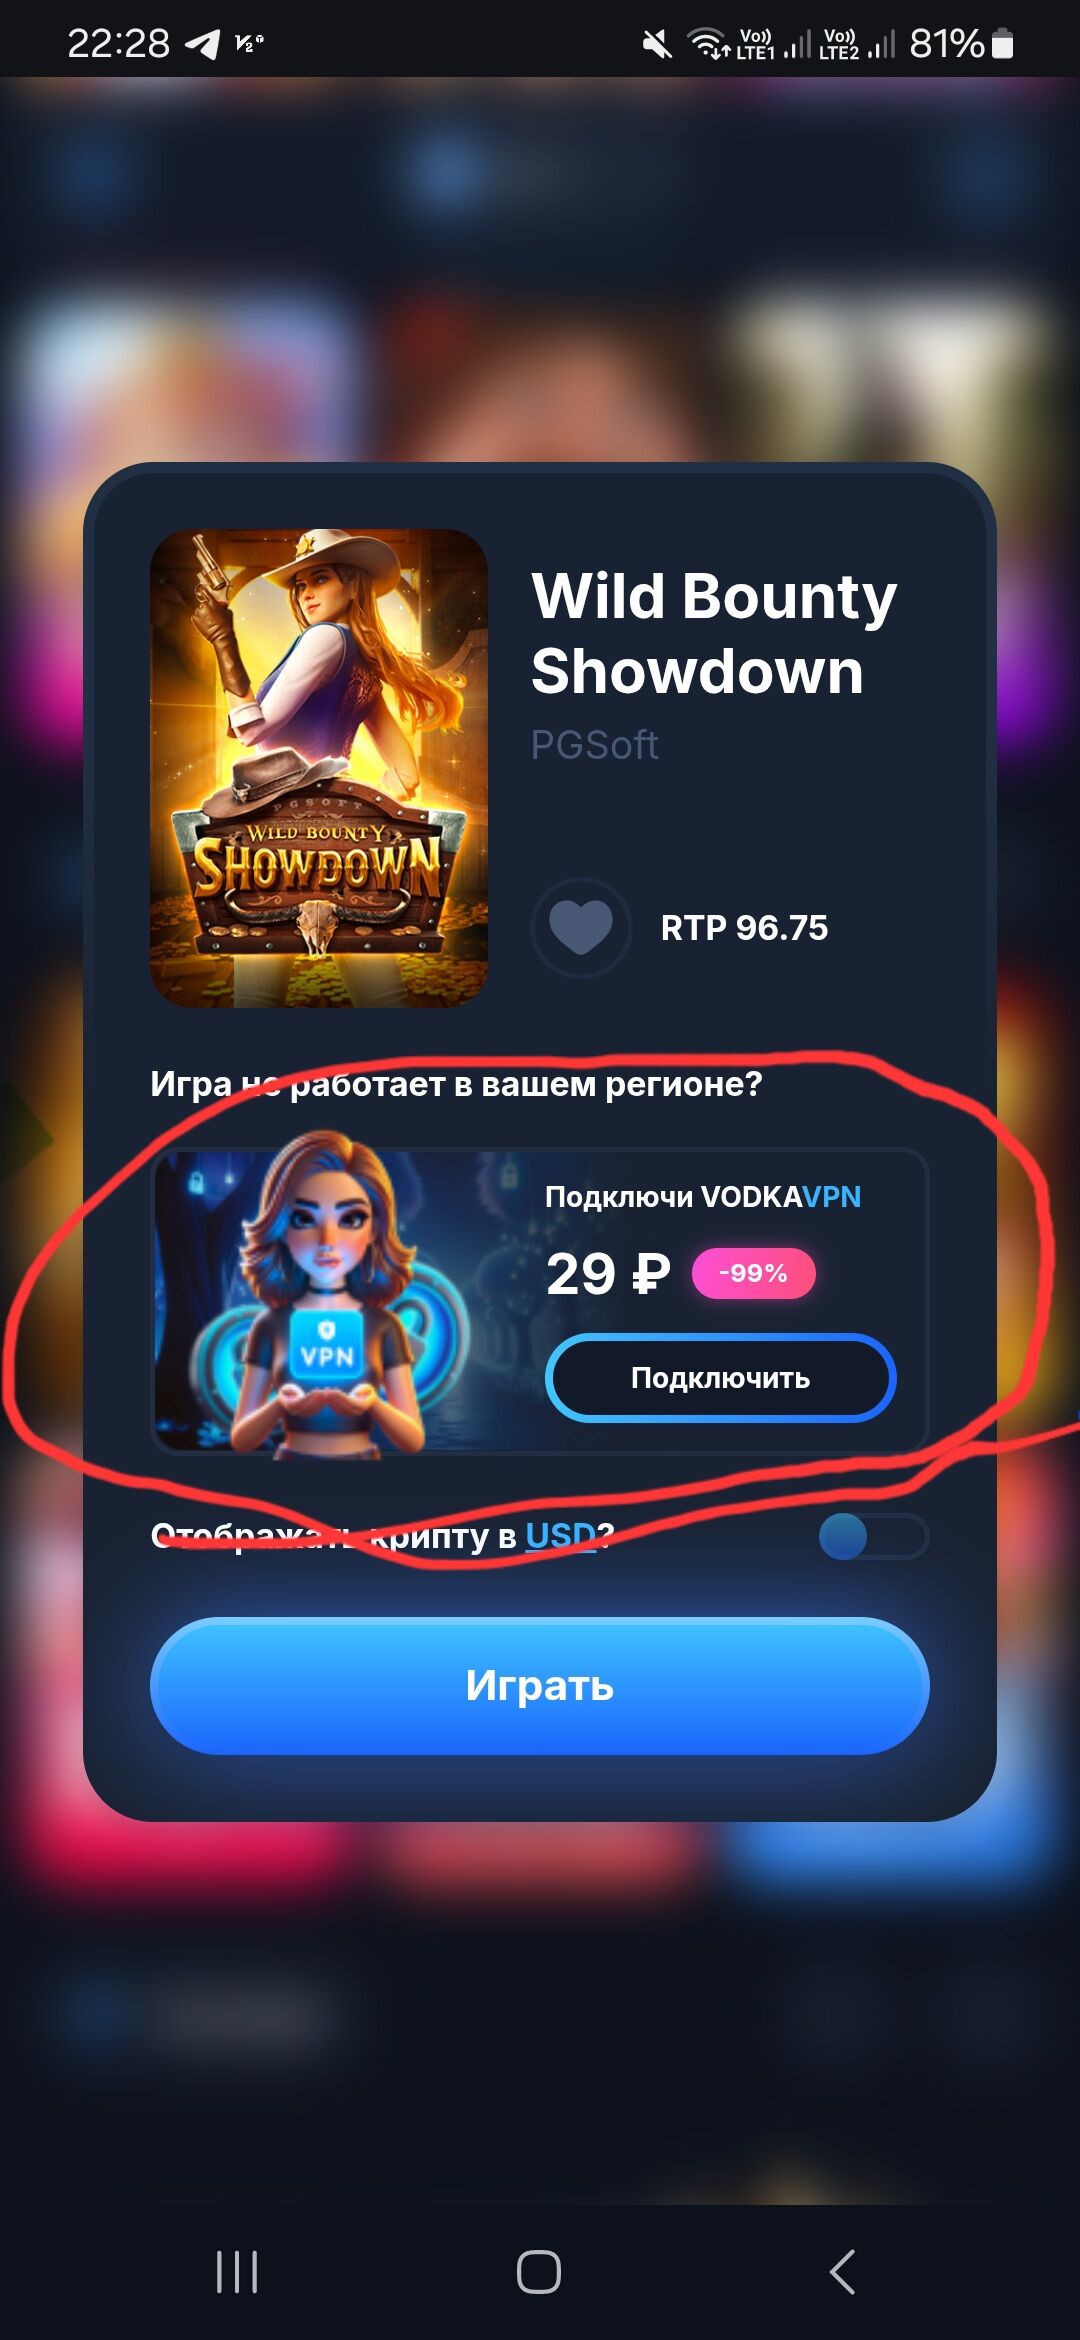Open the underlined USD currency link

(561, 1535)
